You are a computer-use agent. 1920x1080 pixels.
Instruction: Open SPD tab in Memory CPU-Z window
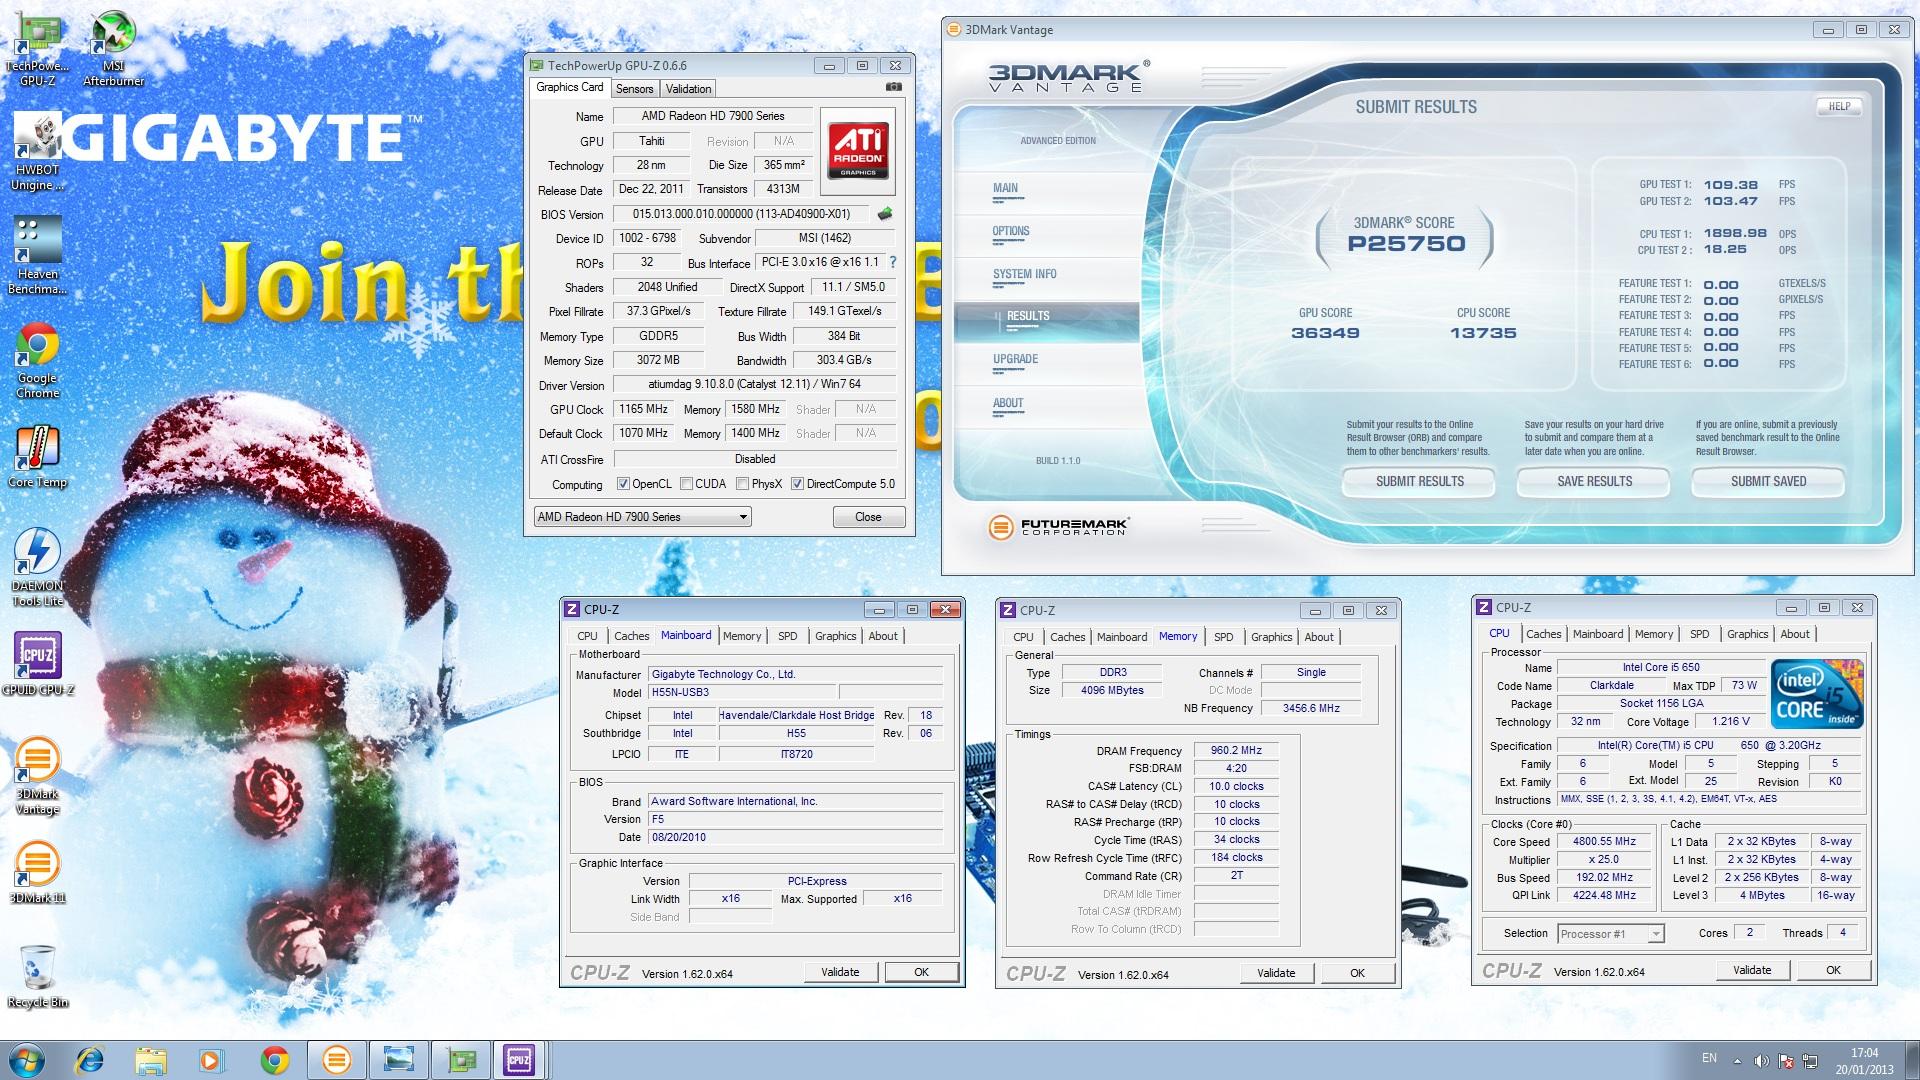[x=1223, y=637]
